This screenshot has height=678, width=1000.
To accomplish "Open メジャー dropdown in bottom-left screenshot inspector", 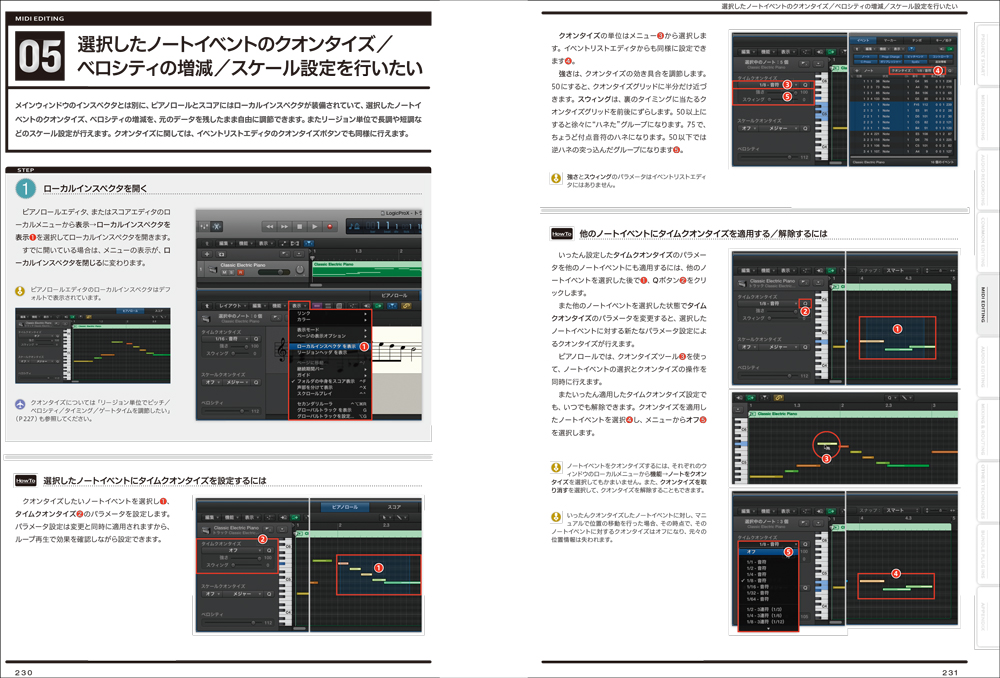I will 242,594.
